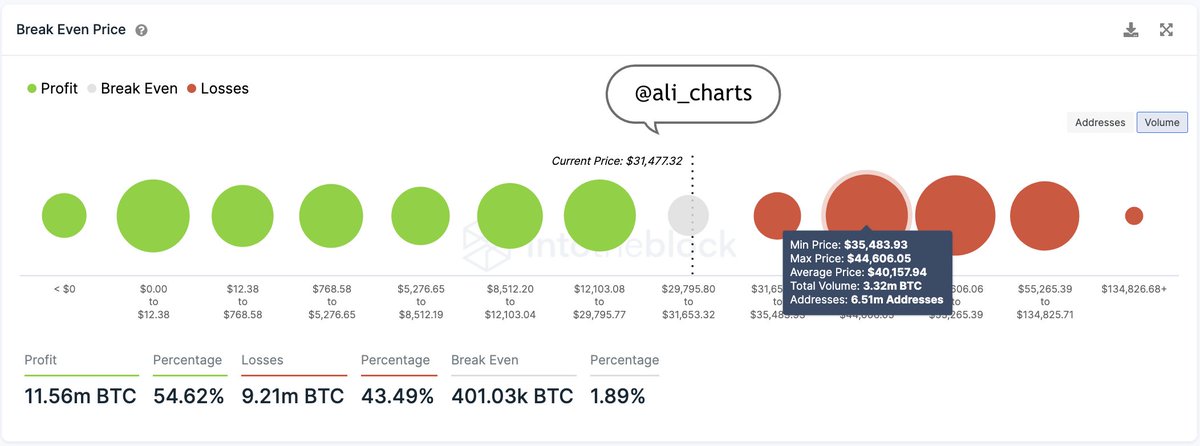Viewport: 1200px width, 446px height.
Task: Switch to the Volume view
Action: [x=1162, y=123]
